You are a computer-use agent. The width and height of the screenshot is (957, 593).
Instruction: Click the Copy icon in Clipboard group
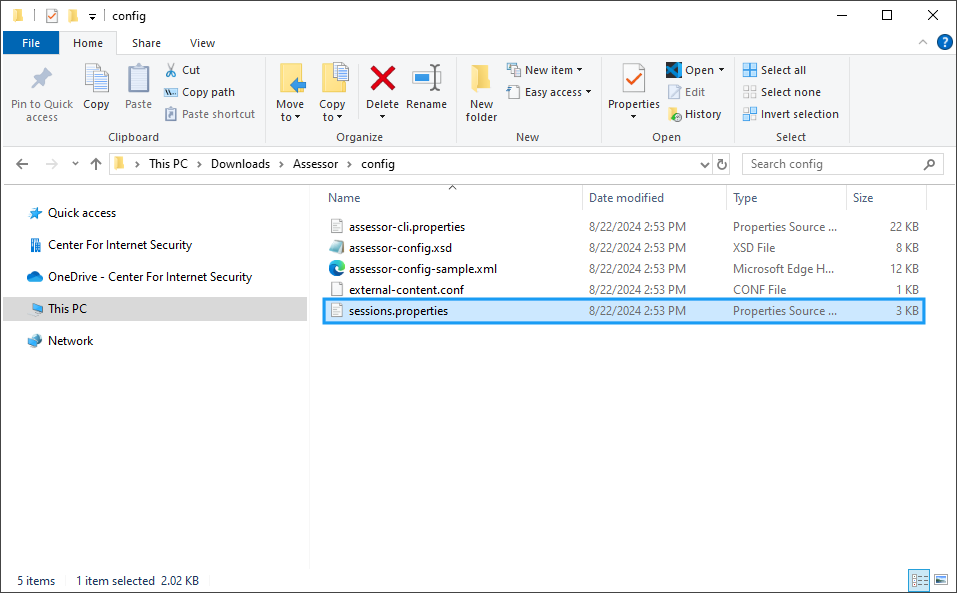tap(96, 80)
